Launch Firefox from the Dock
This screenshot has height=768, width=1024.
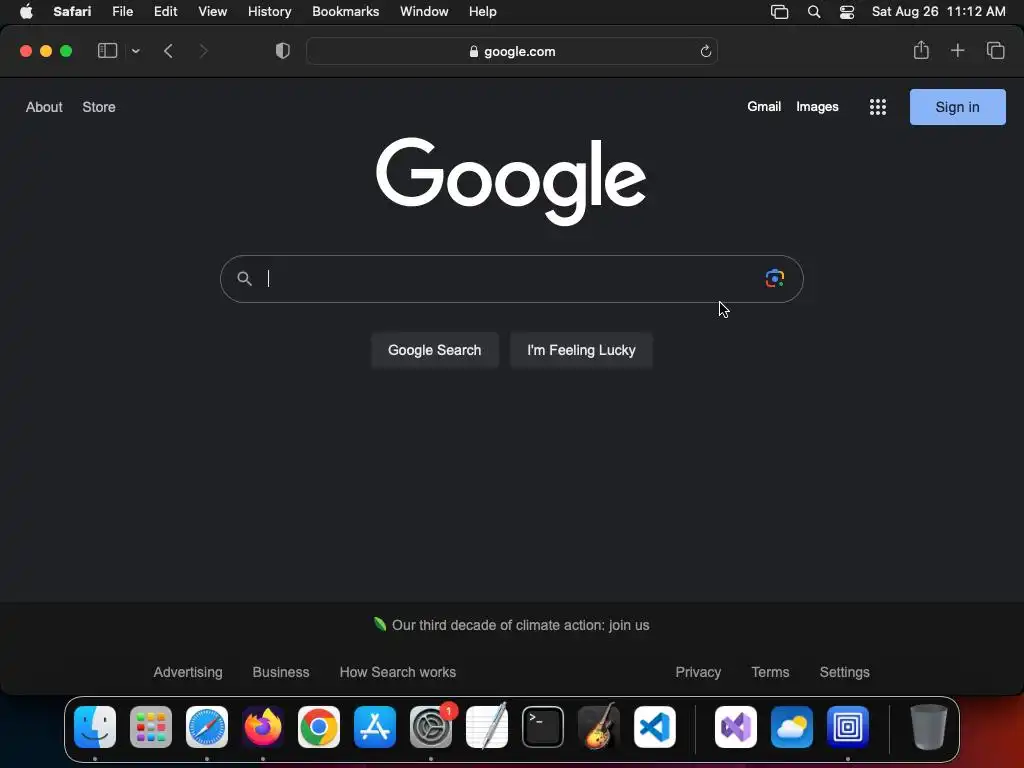tap(263, 727)
